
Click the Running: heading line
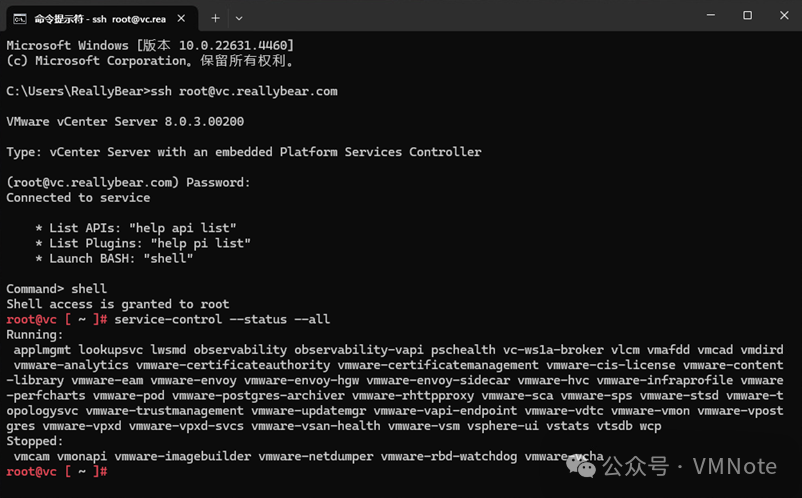35,335
